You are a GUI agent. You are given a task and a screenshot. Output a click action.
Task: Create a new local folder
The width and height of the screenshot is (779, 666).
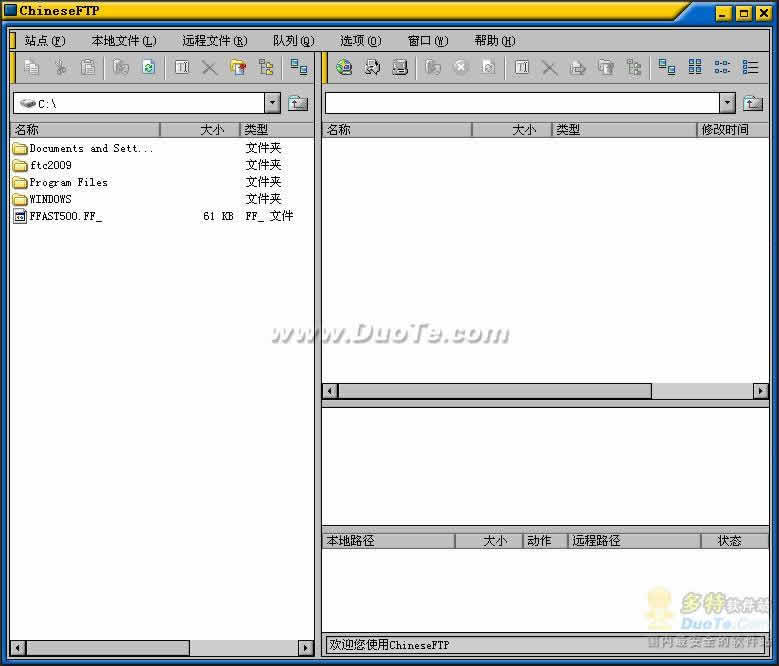(x=238, y=67)
